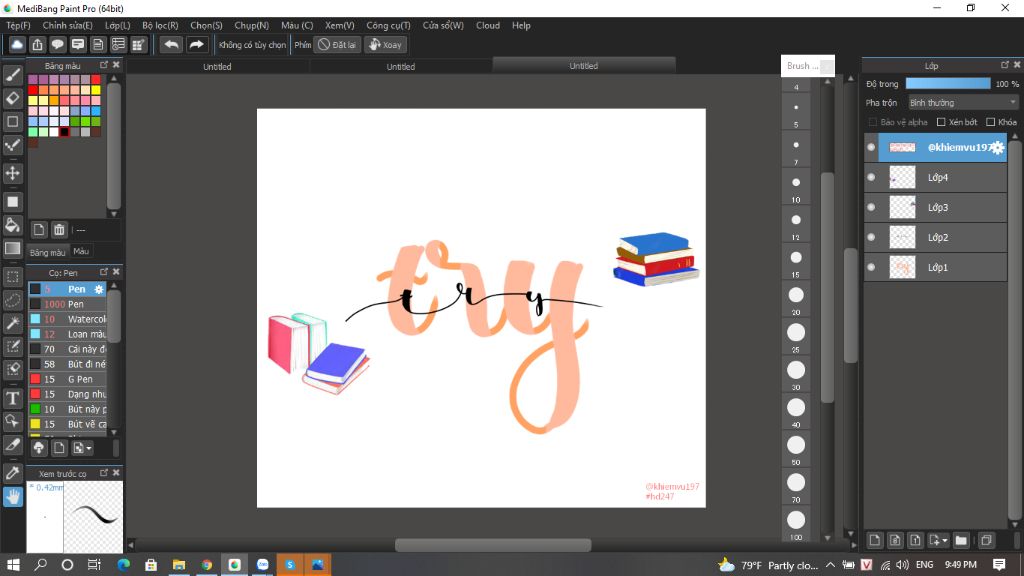Open the Cloud menu
Viewport: 1024px width, 576px height.
(488, 25)
